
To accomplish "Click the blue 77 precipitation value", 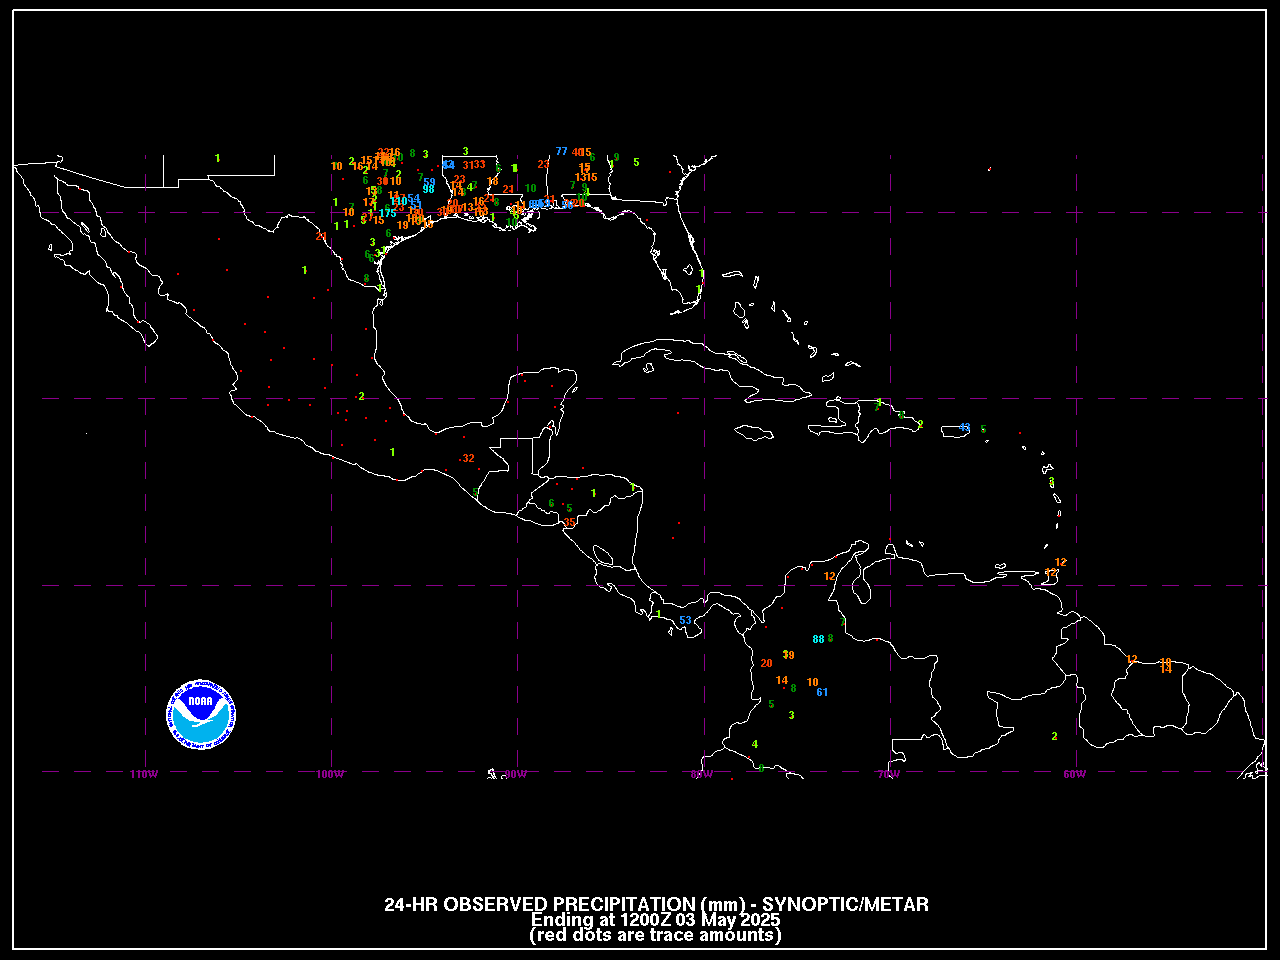I will 562,152.
